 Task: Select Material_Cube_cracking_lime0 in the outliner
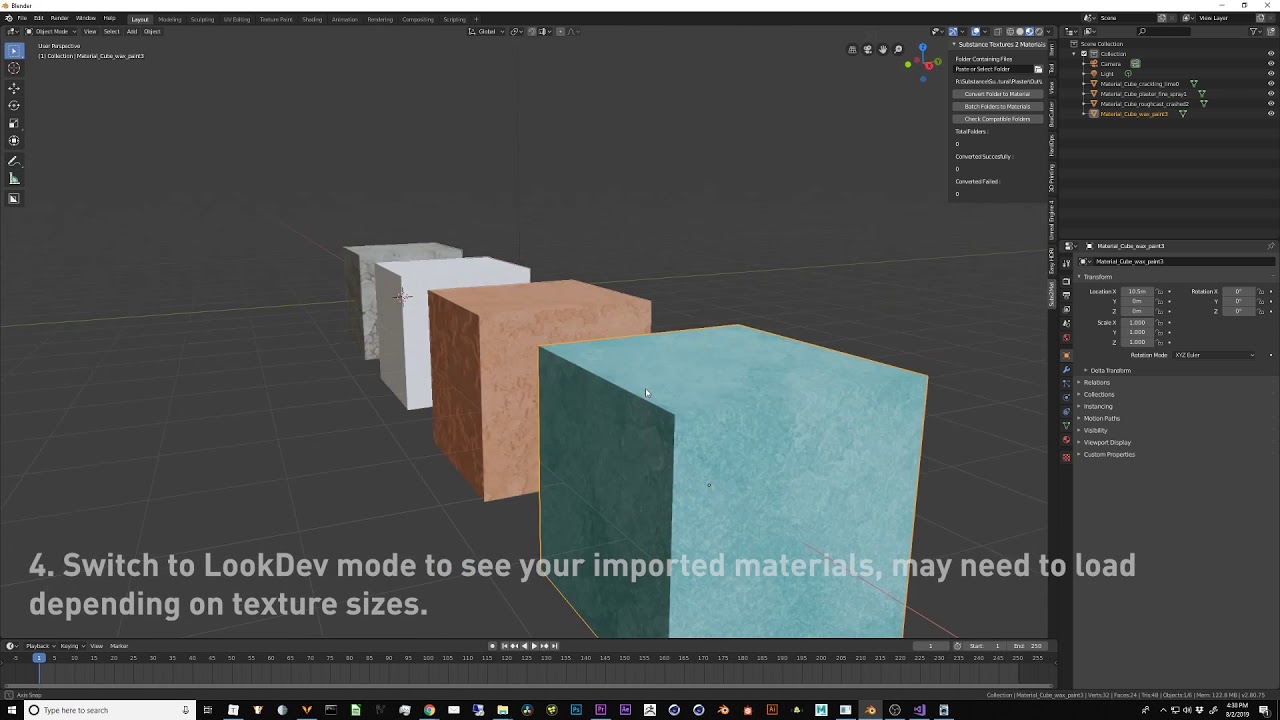point(1140,84)
